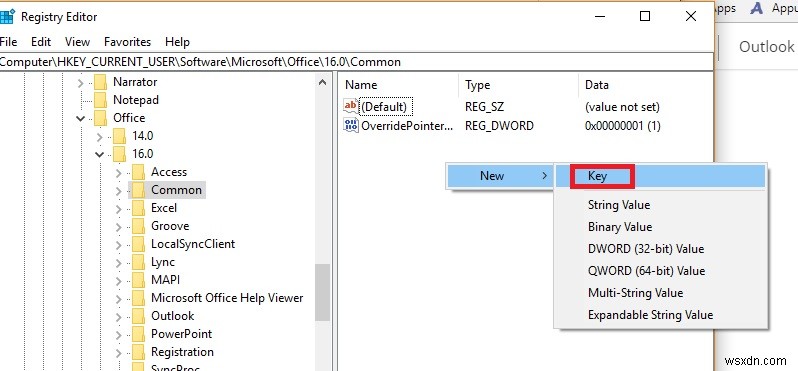Choose String Value from the New submenu
Viewport: 798px width, 371px height.
click(x=660, y=205)
